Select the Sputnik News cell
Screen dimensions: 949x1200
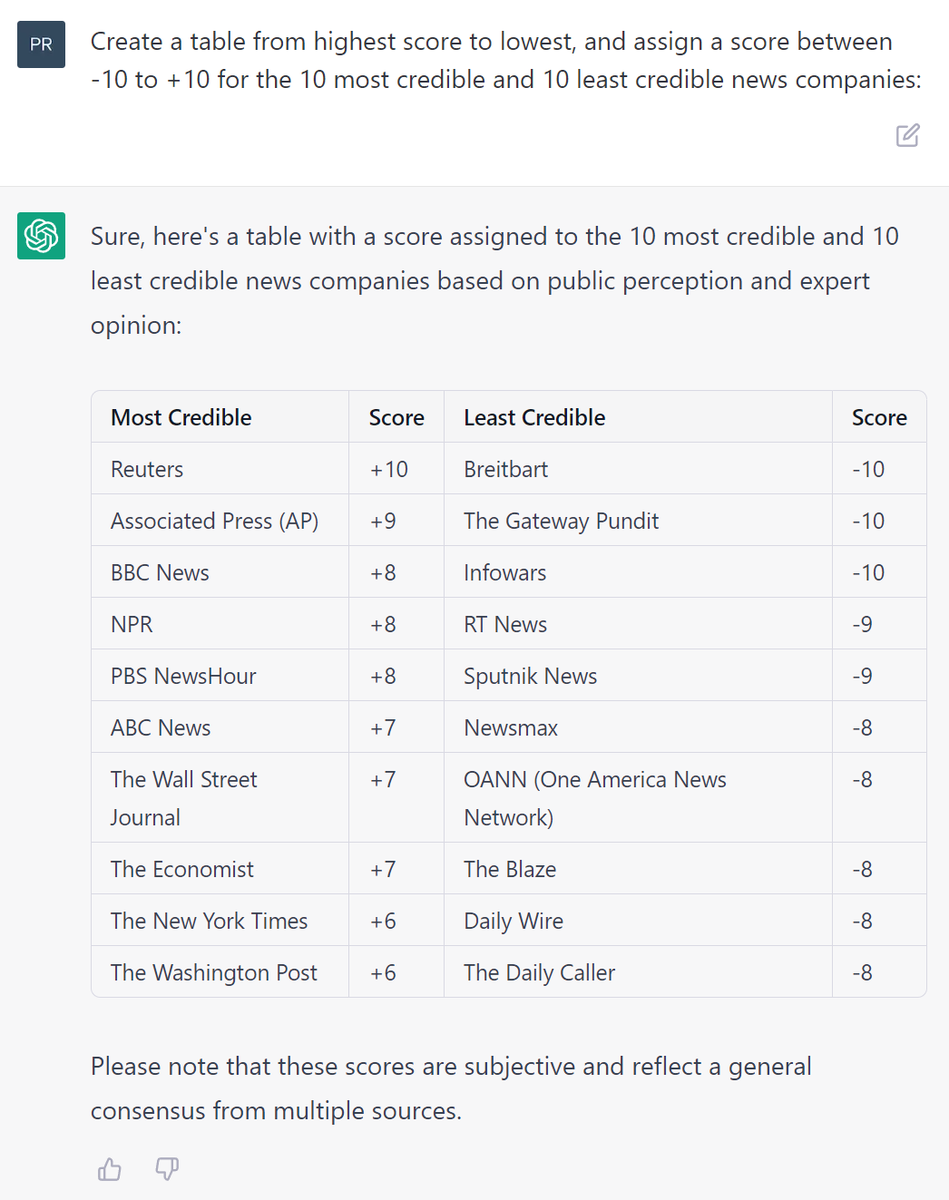(638, 676)
